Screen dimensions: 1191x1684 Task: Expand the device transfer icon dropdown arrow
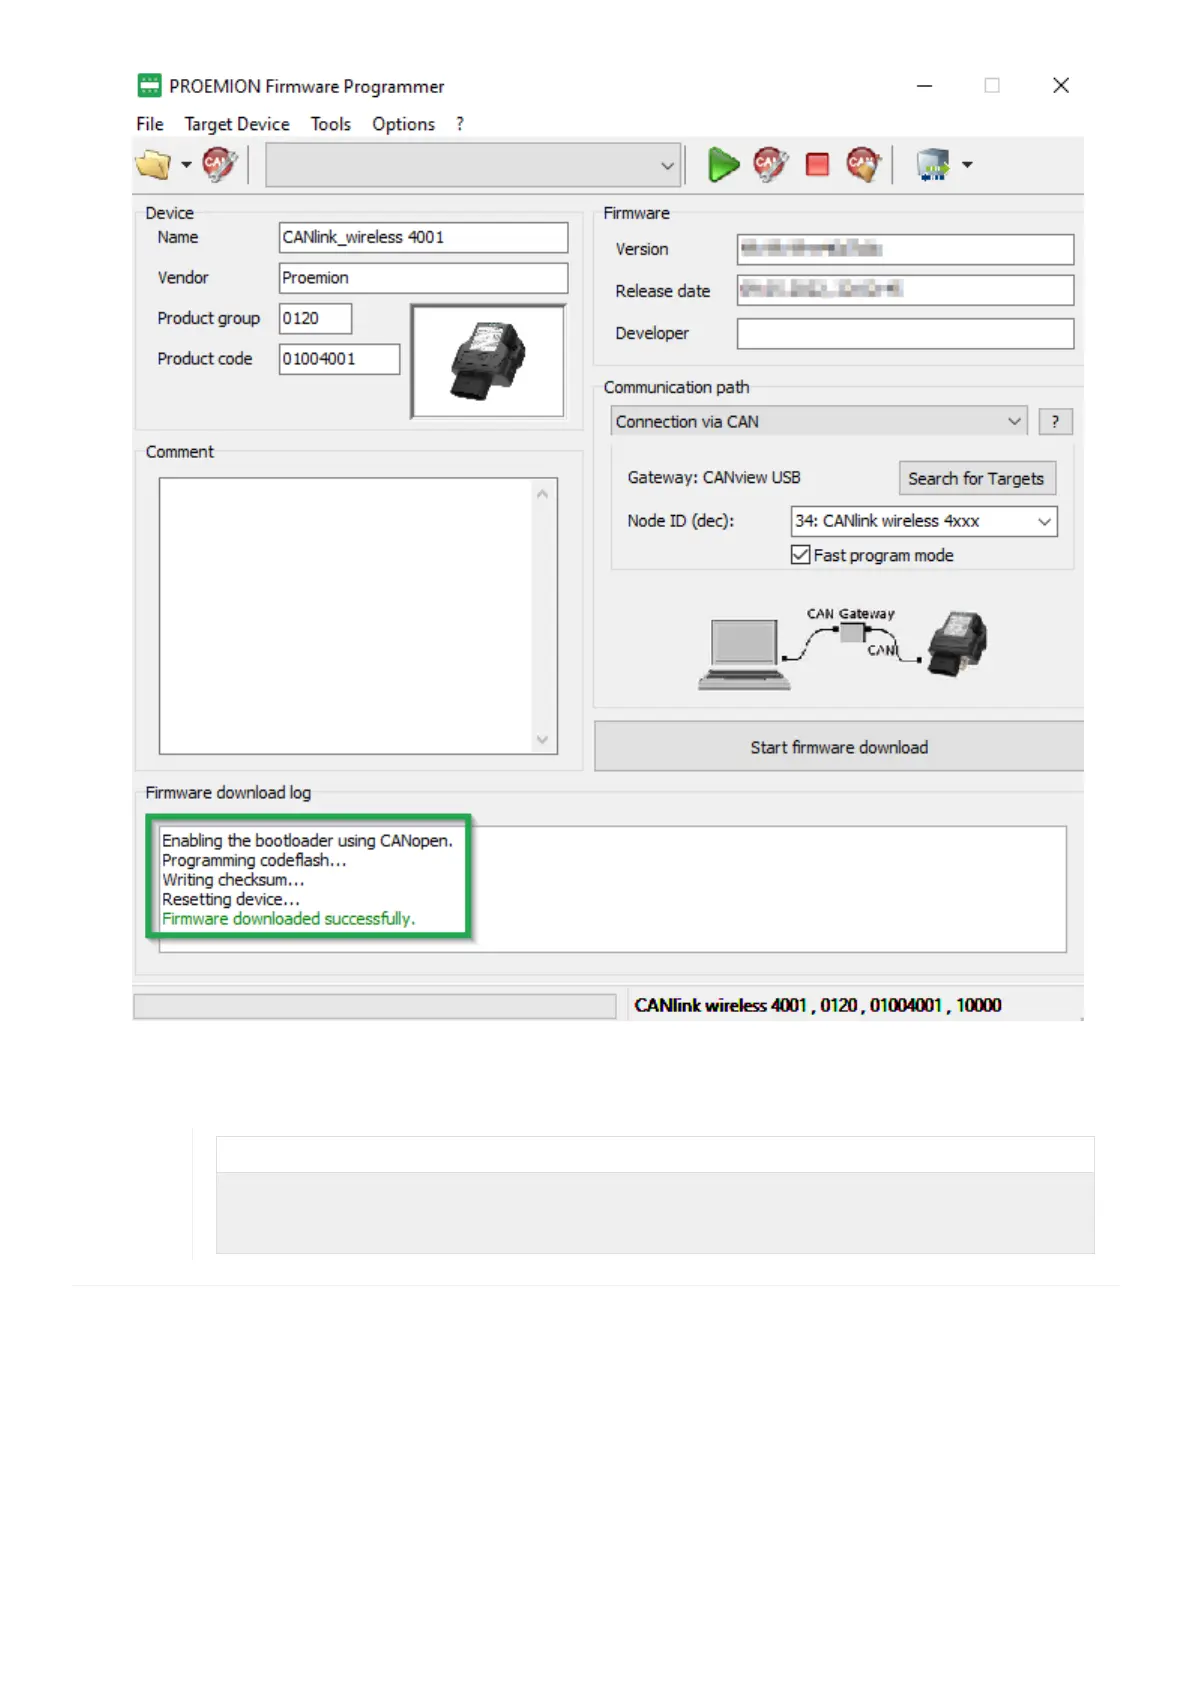tap(967, 165)
